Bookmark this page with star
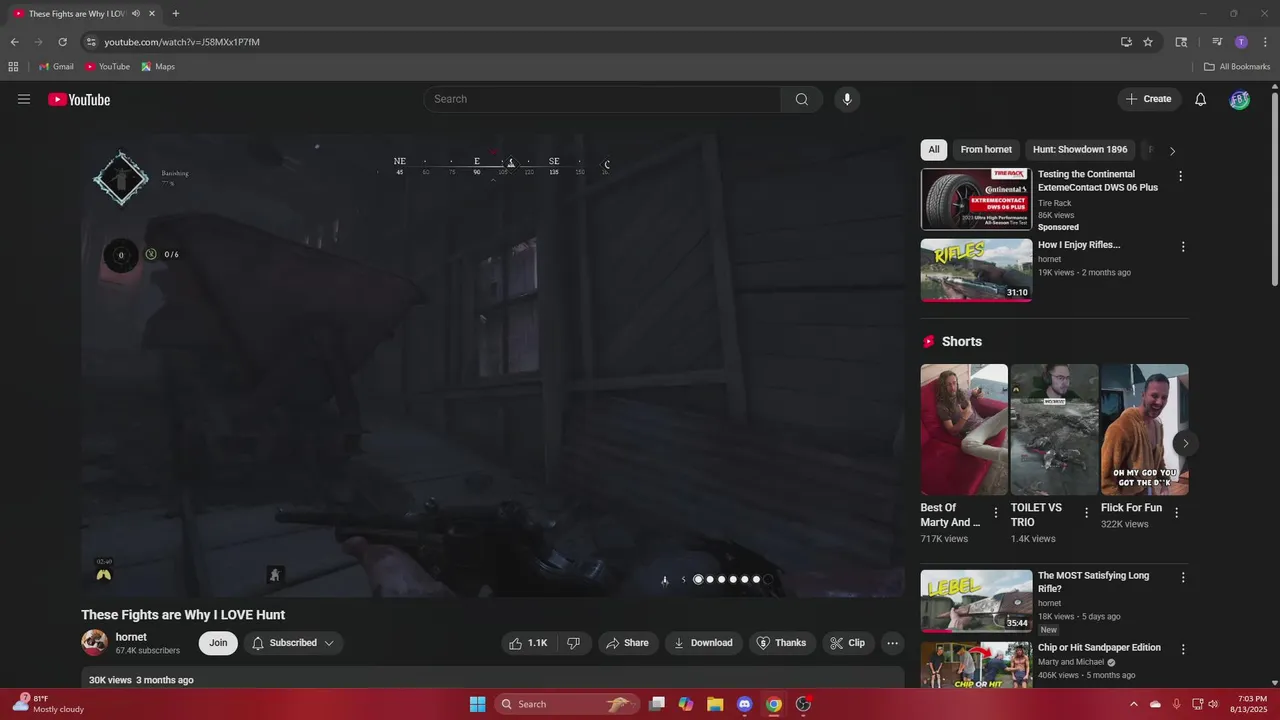Screen dimensions: 1280x720 click(x=1148, y=42)
